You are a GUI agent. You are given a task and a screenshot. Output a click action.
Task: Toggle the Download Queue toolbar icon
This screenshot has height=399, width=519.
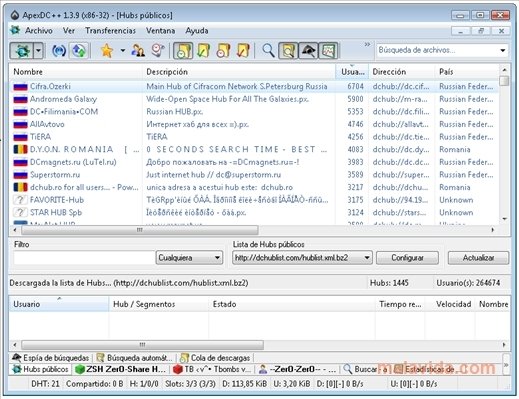(183, 51)
